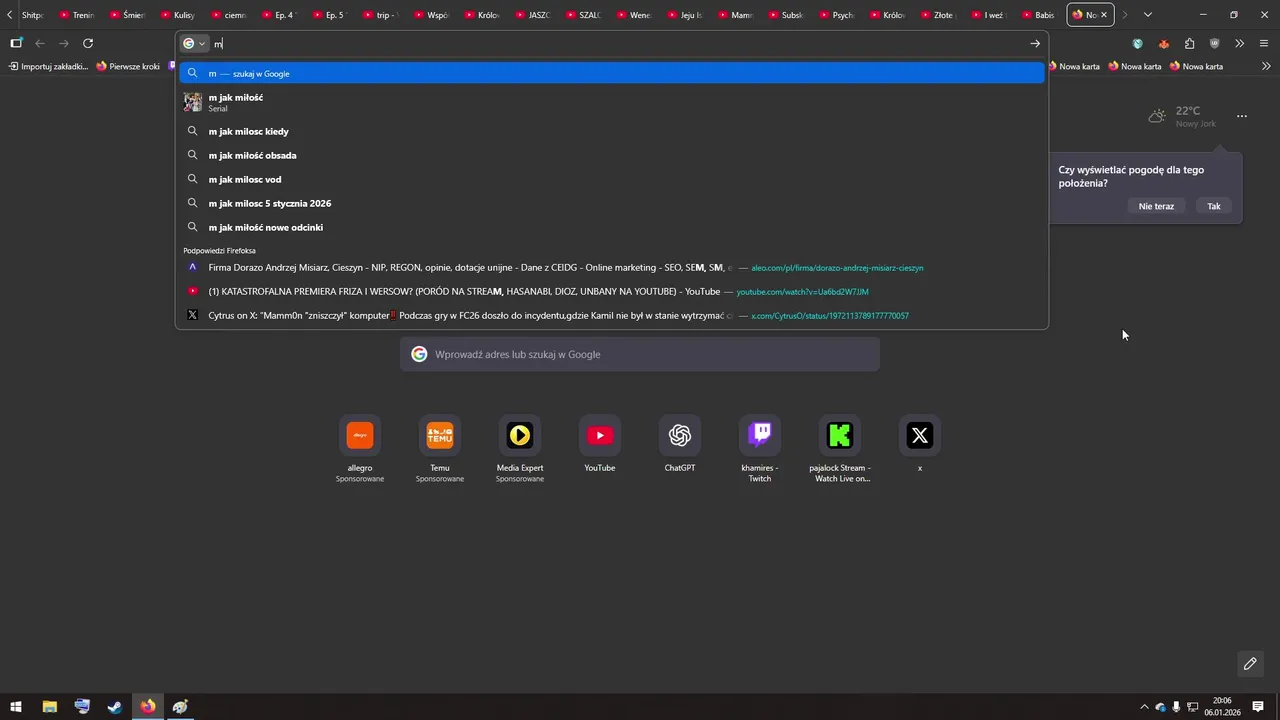
Task: Select the allegro sponsored shortcut tile
Action: pos(360,436)
